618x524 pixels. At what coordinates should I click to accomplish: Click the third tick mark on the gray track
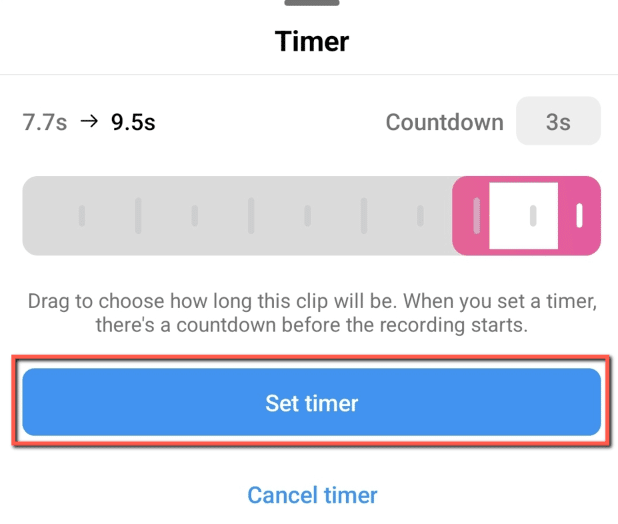[195, 215]
